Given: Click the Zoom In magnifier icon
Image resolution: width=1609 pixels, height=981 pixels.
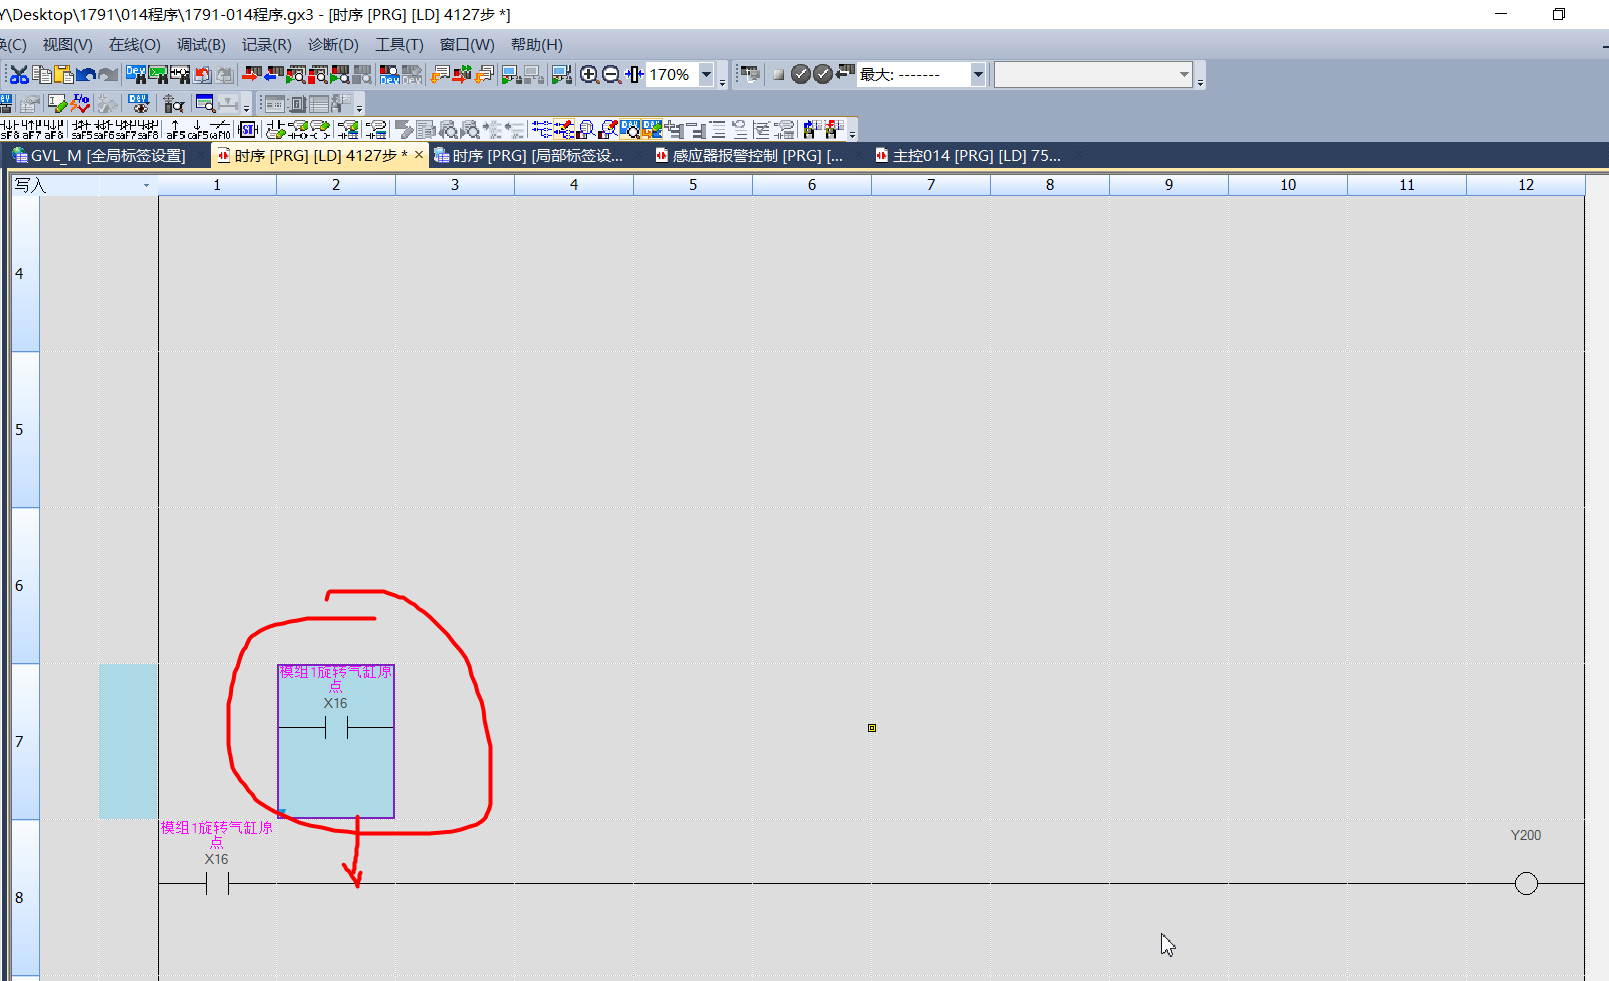Looking at the screenshot, I should pos(589,75).
